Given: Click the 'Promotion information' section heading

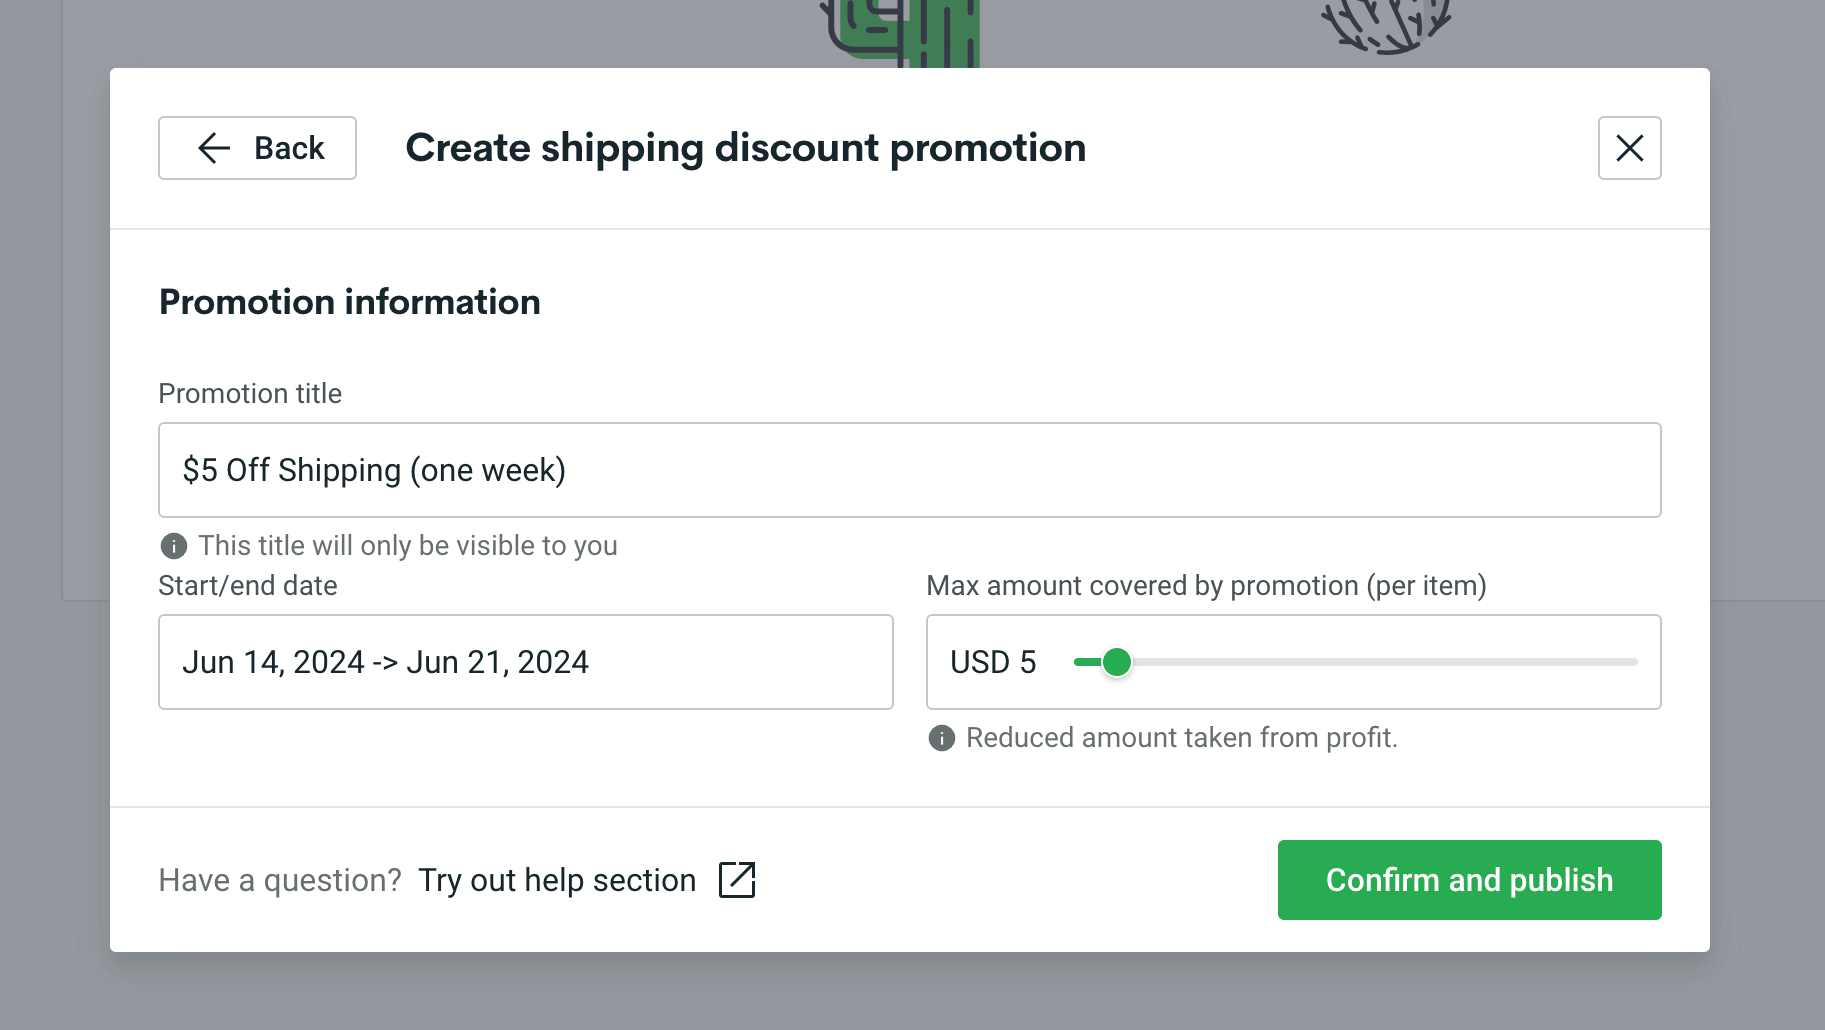Looking at the screenshot, I should tap(349, 301).
